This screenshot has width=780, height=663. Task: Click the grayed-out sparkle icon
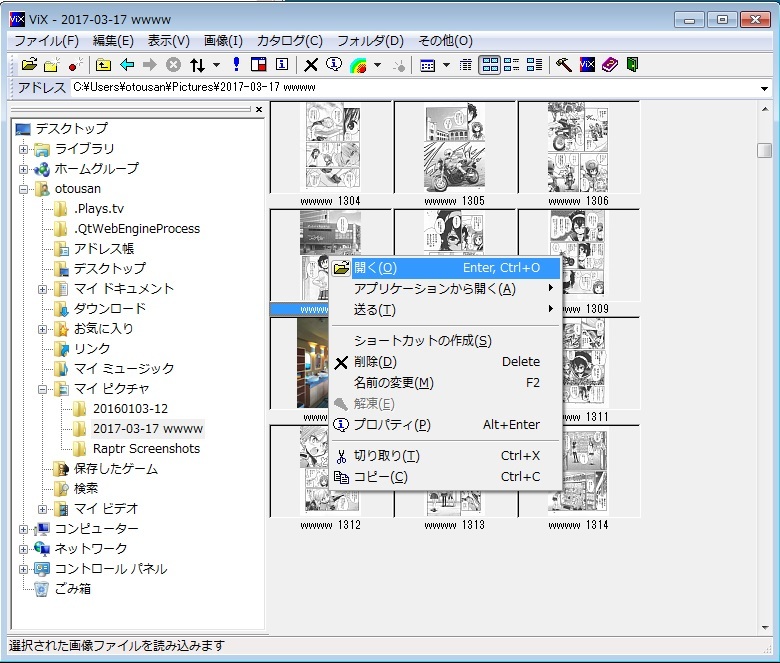pos(398,65)
